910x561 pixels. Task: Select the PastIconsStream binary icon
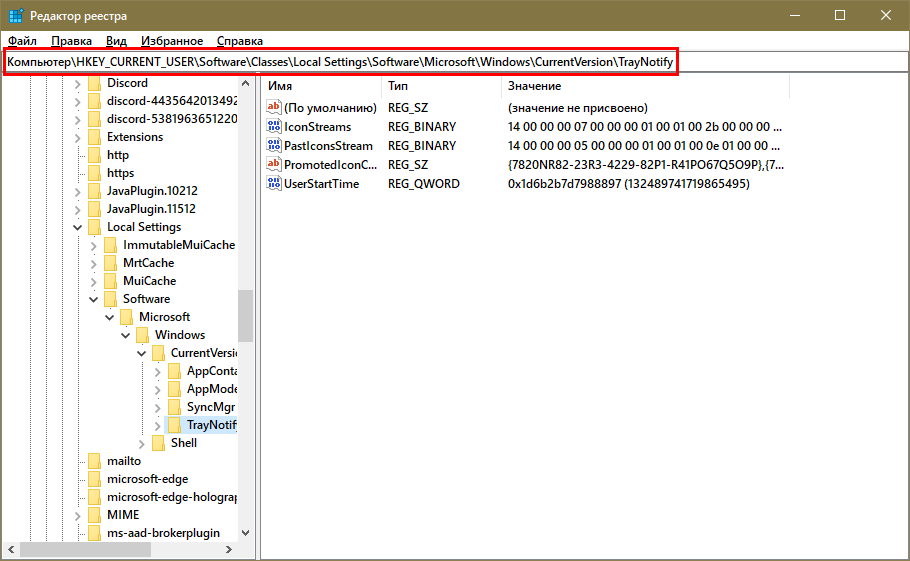click(274, 146)
